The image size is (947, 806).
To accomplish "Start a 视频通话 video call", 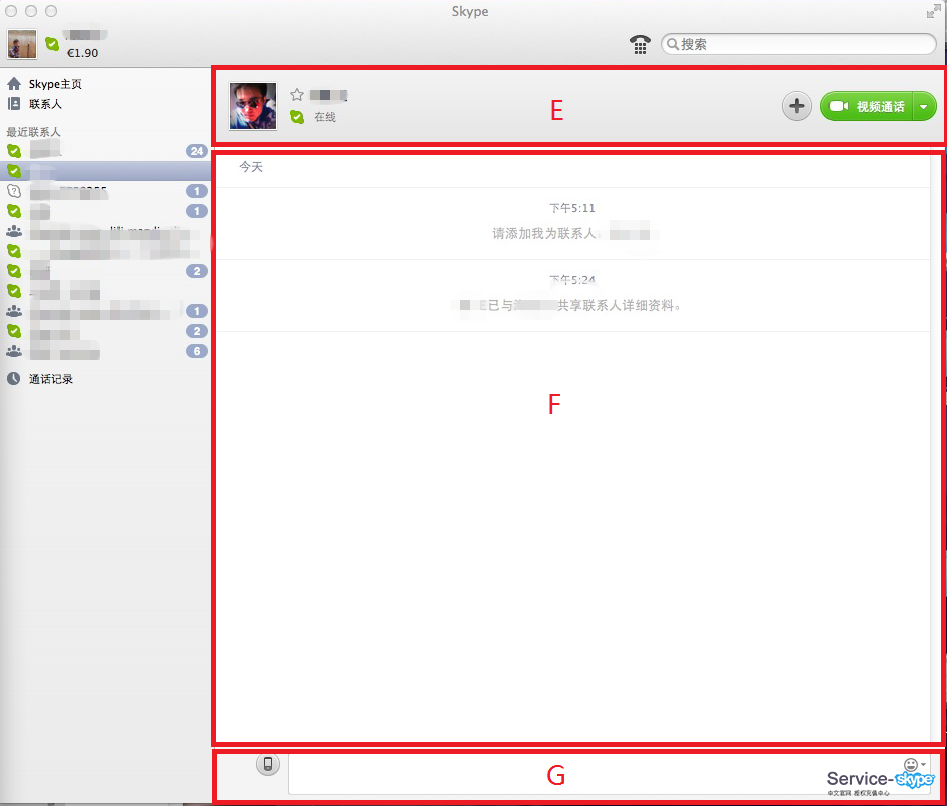I will (x=867, y=107).
